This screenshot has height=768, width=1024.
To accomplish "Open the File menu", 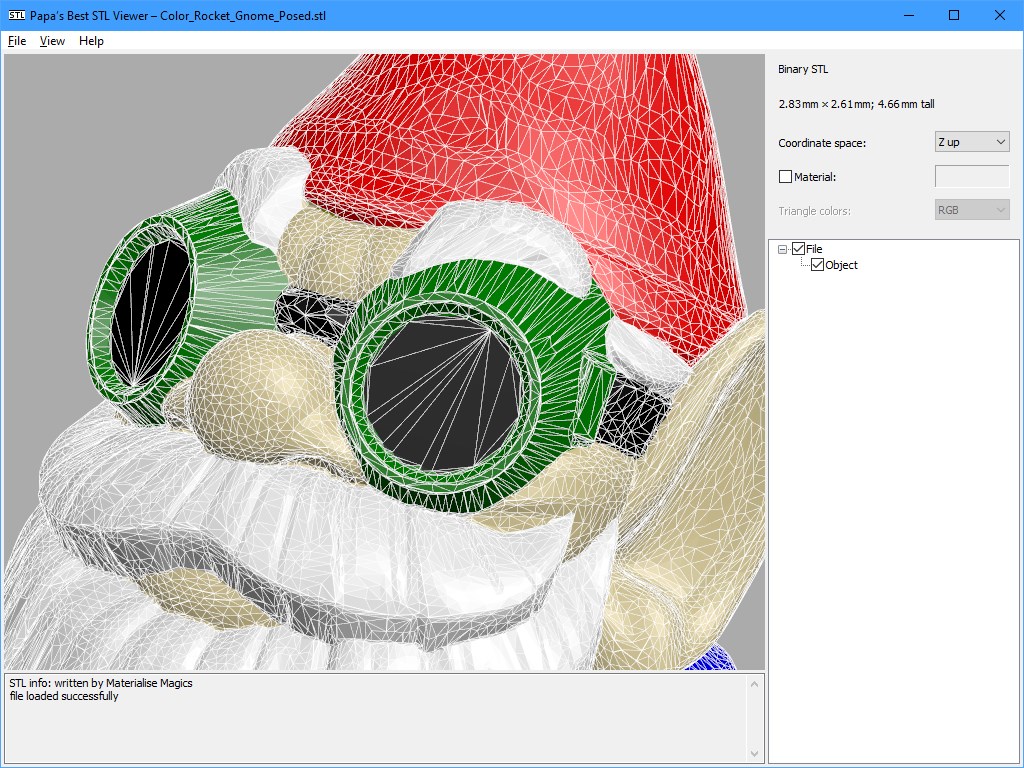I will 17,41.
